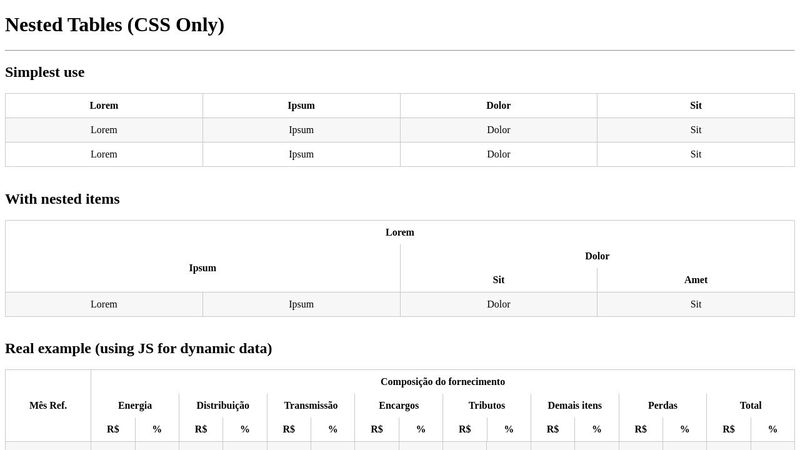Click the "Composição do fornecimento" header cell

pyautogui.click(x=442, y=381)
